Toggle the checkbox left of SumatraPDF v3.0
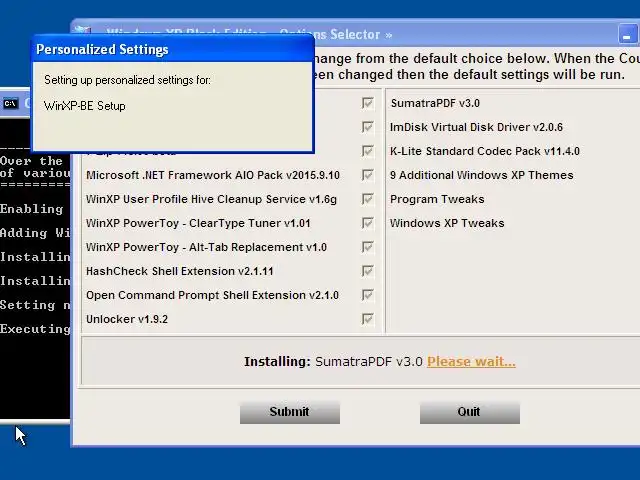This screenshot has width=640, height=480. click(x=367, y=103)
